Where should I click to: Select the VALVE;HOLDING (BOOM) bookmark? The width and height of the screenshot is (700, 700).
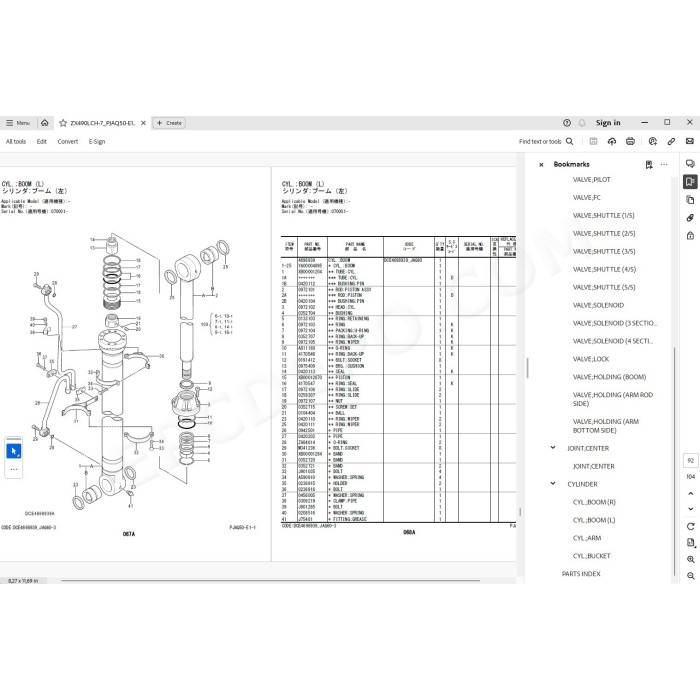pyautogui.click(x=609, y=377)
